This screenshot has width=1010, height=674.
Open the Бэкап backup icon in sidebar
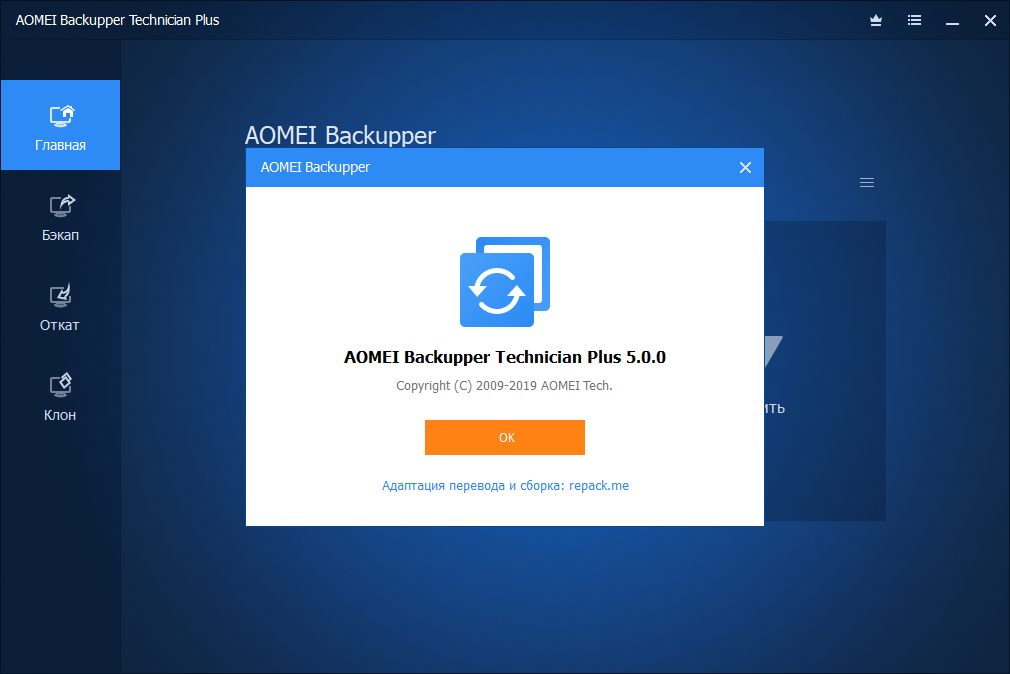[61, 205]
